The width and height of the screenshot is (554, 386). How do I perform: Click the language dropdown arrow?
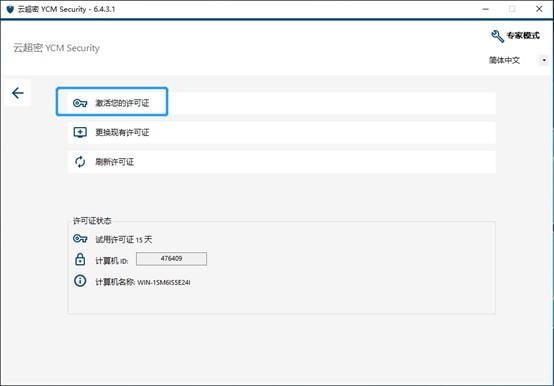tap(544, 60)
